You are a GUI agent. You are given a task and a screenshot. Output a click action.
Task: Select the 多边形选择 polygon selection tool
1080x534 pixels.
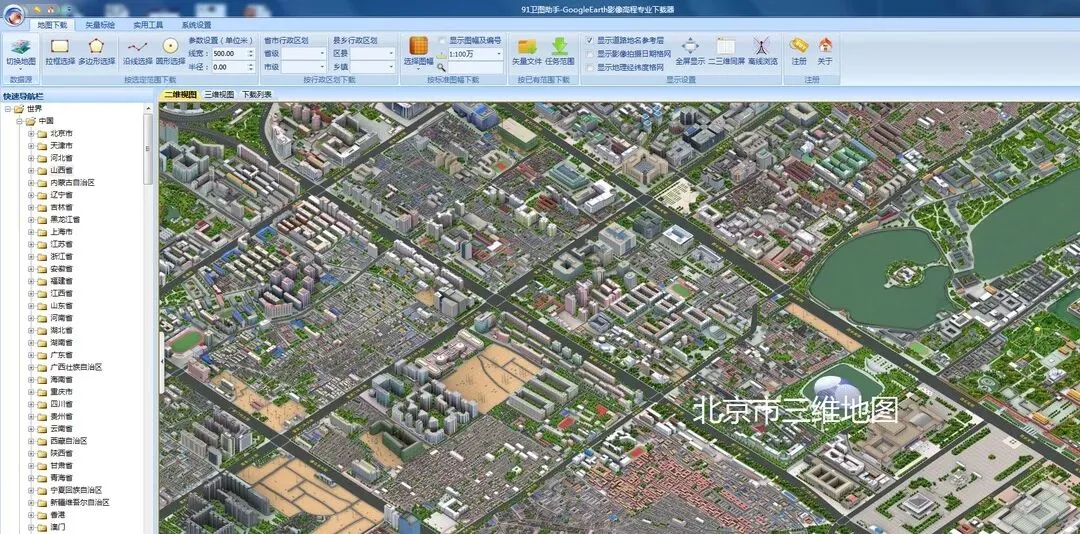click(x=96, y=52)
